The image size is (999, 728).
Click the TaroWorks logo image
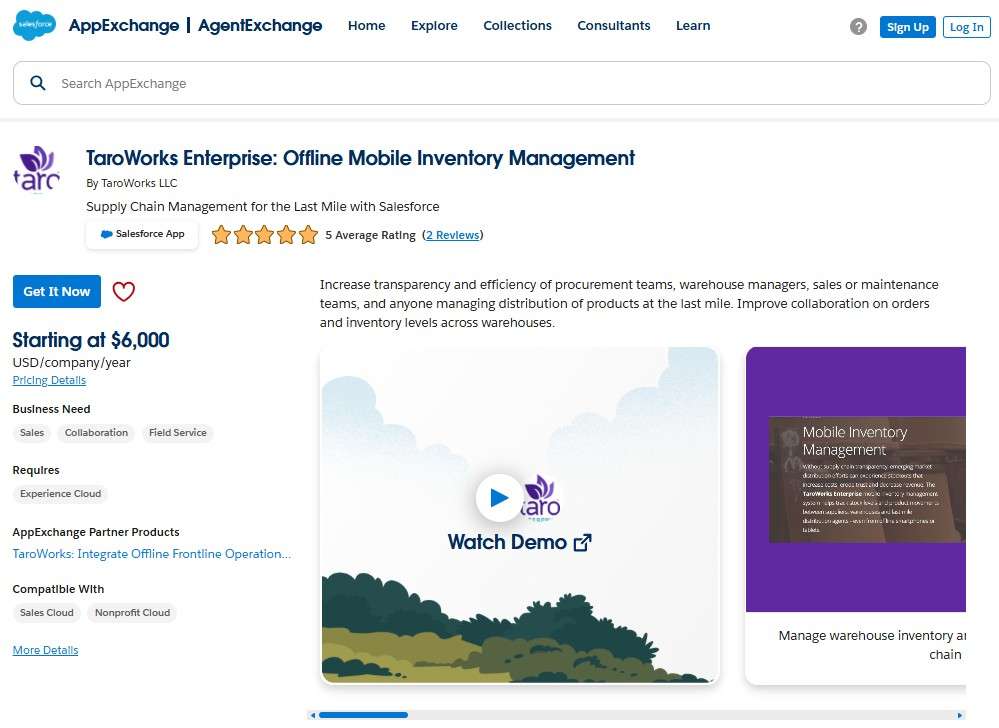37,170
